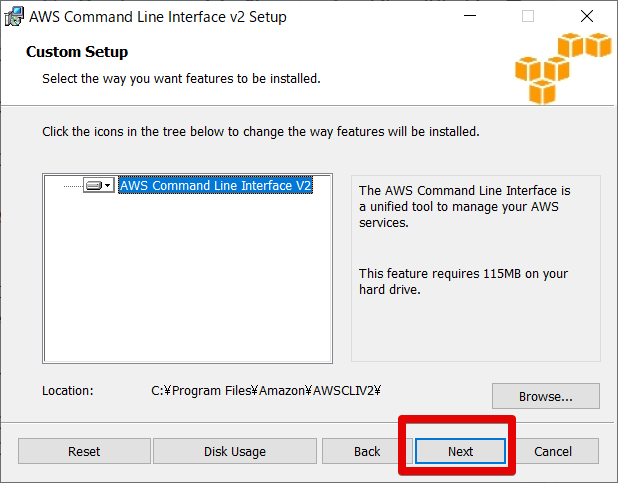This screenshot has width=618, height=483.
Task: Open the Disk Usage dialog
Action: tap(235, 451)
